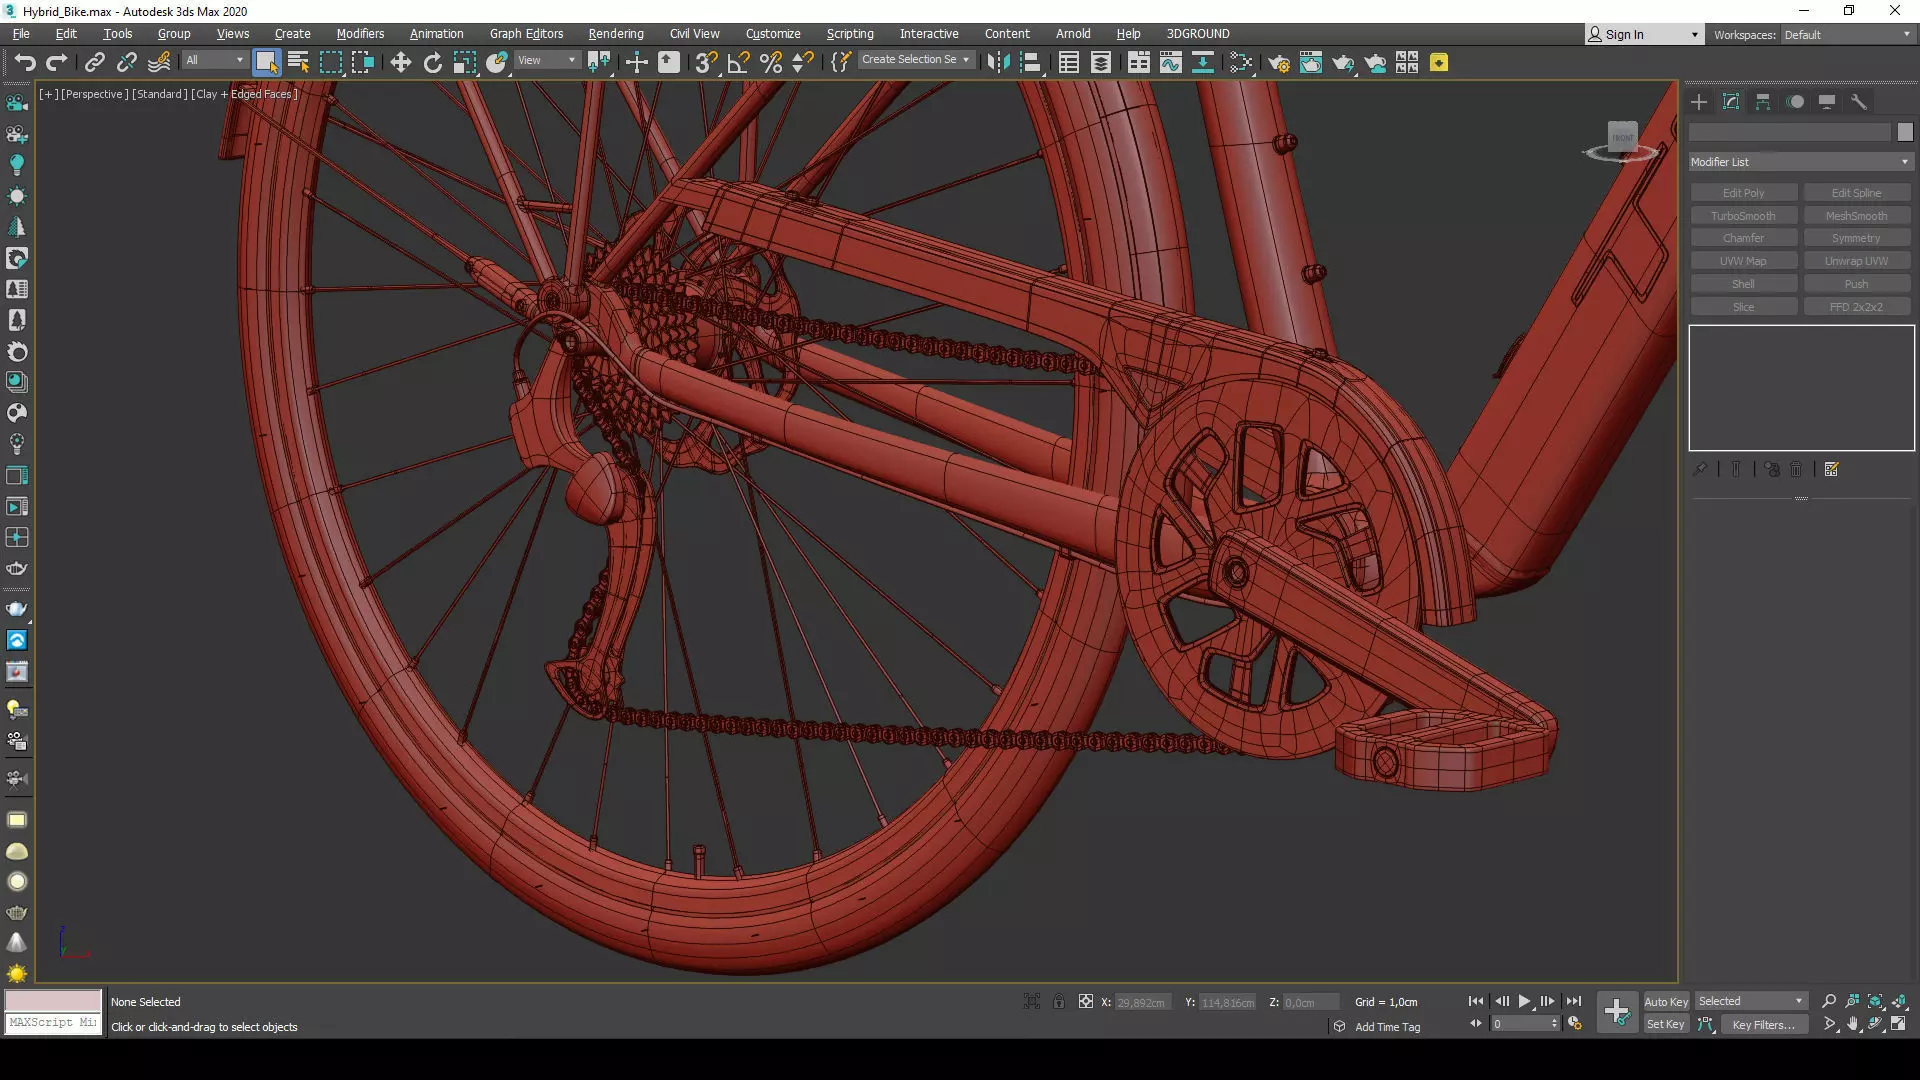The image size is (1920, 1080).
Task: Click the Unwrap UVW modifier button
Action: [1856, 261]
